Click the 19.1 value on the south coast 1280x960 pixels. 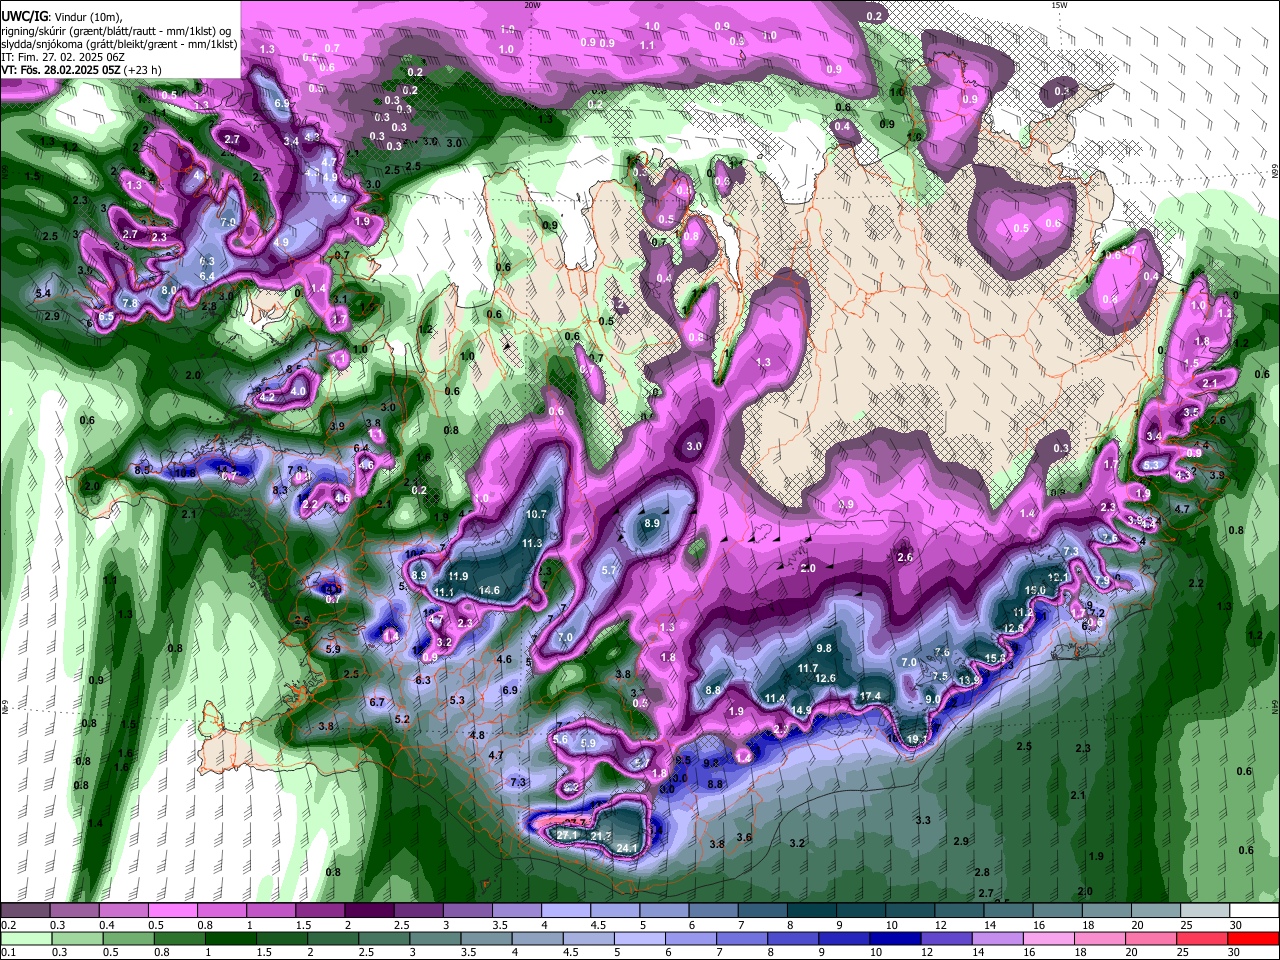click(918, 739)
